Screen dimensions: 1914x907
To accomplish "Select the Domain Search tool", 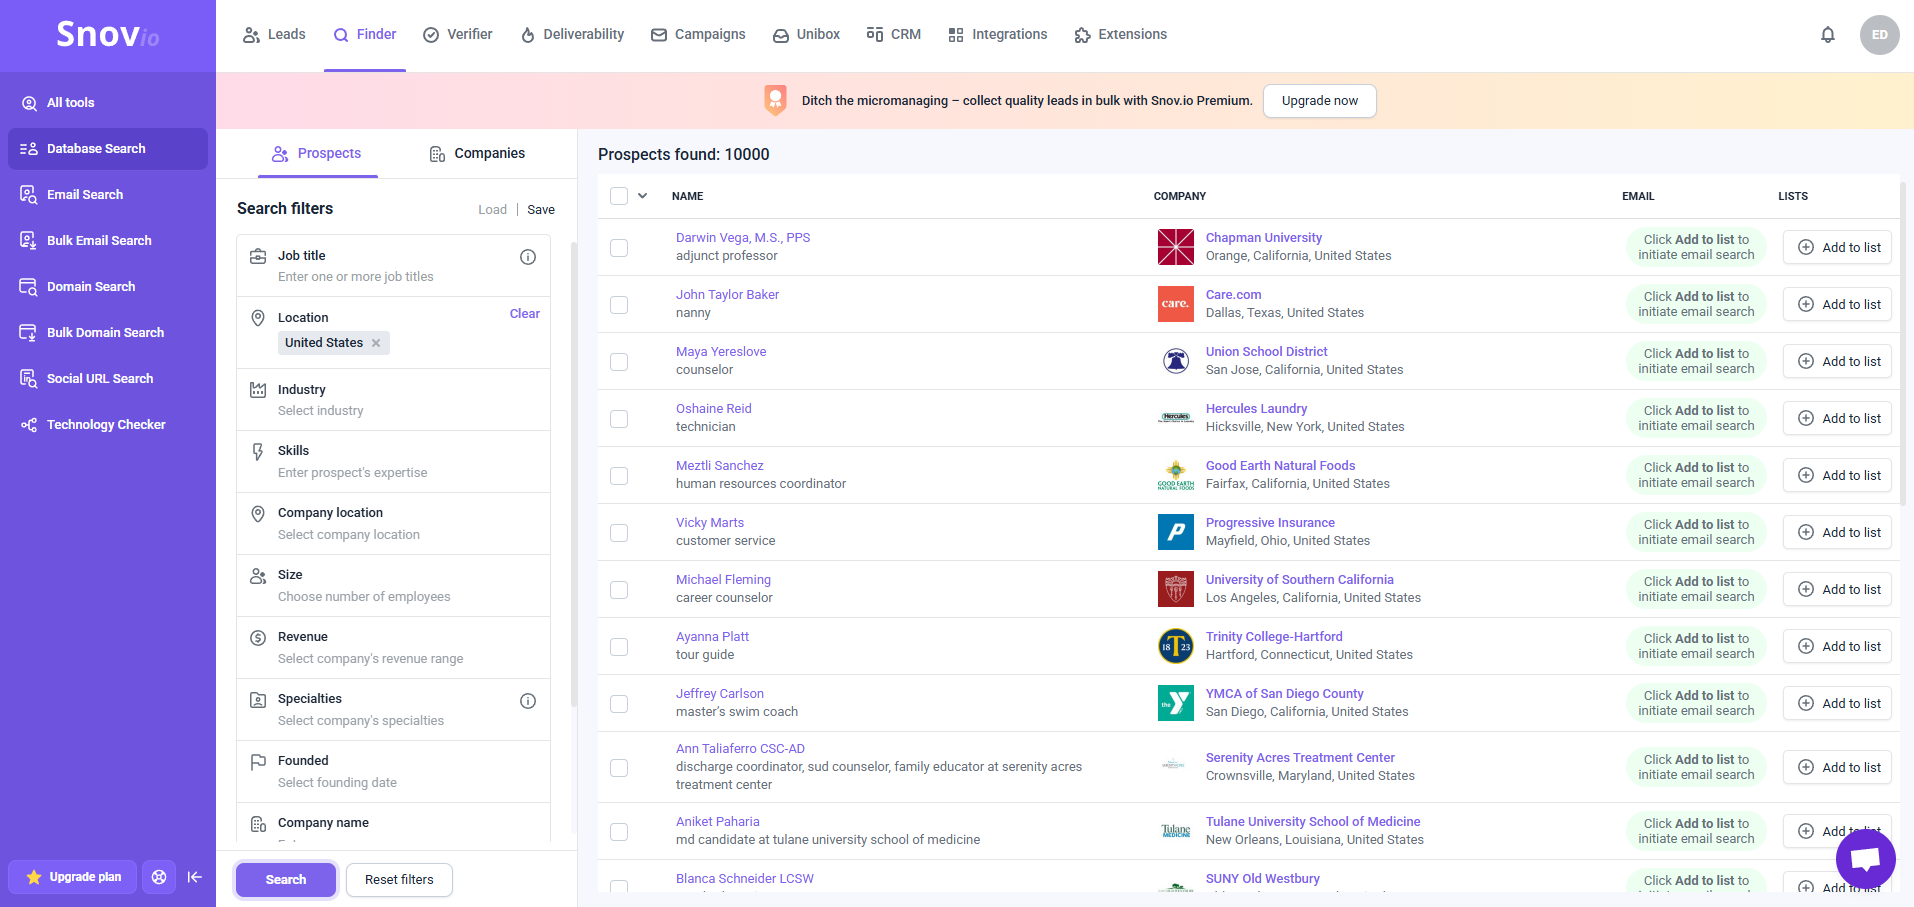I will click(91, 286).
